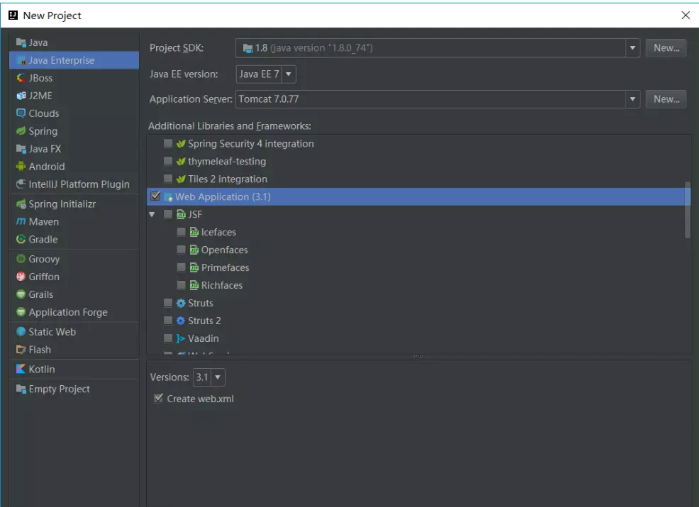The height and width of the screenshot is (507, 699).
Task: Enable the Icefaces checkbox
Action: click(181, 232)
